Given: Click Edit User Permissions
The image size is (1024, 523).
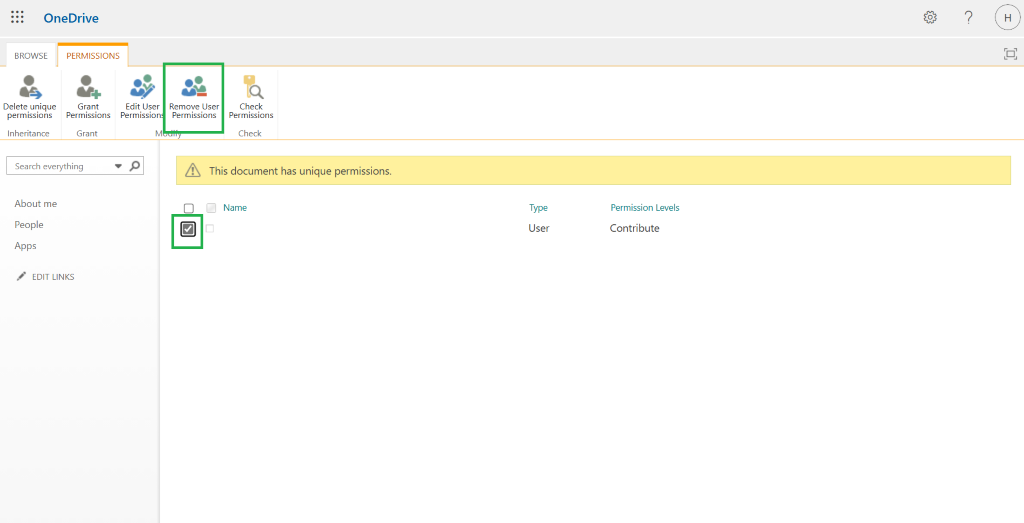Looking at the screenshot, I should (x=142, y=97).
